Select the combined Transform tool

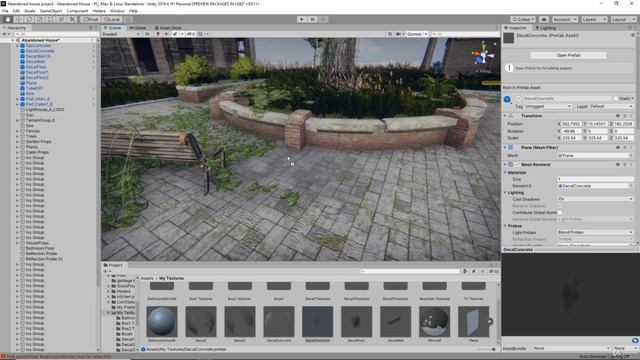click(61, 19)
